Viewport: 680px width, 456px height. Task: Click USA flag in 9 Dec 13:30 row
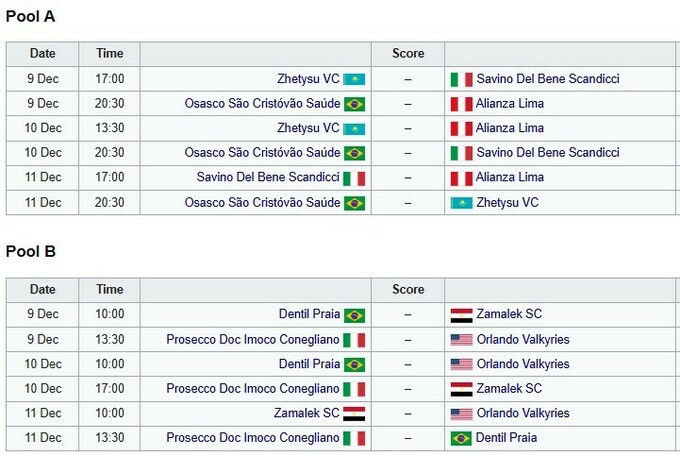click(x=461, y=340)
